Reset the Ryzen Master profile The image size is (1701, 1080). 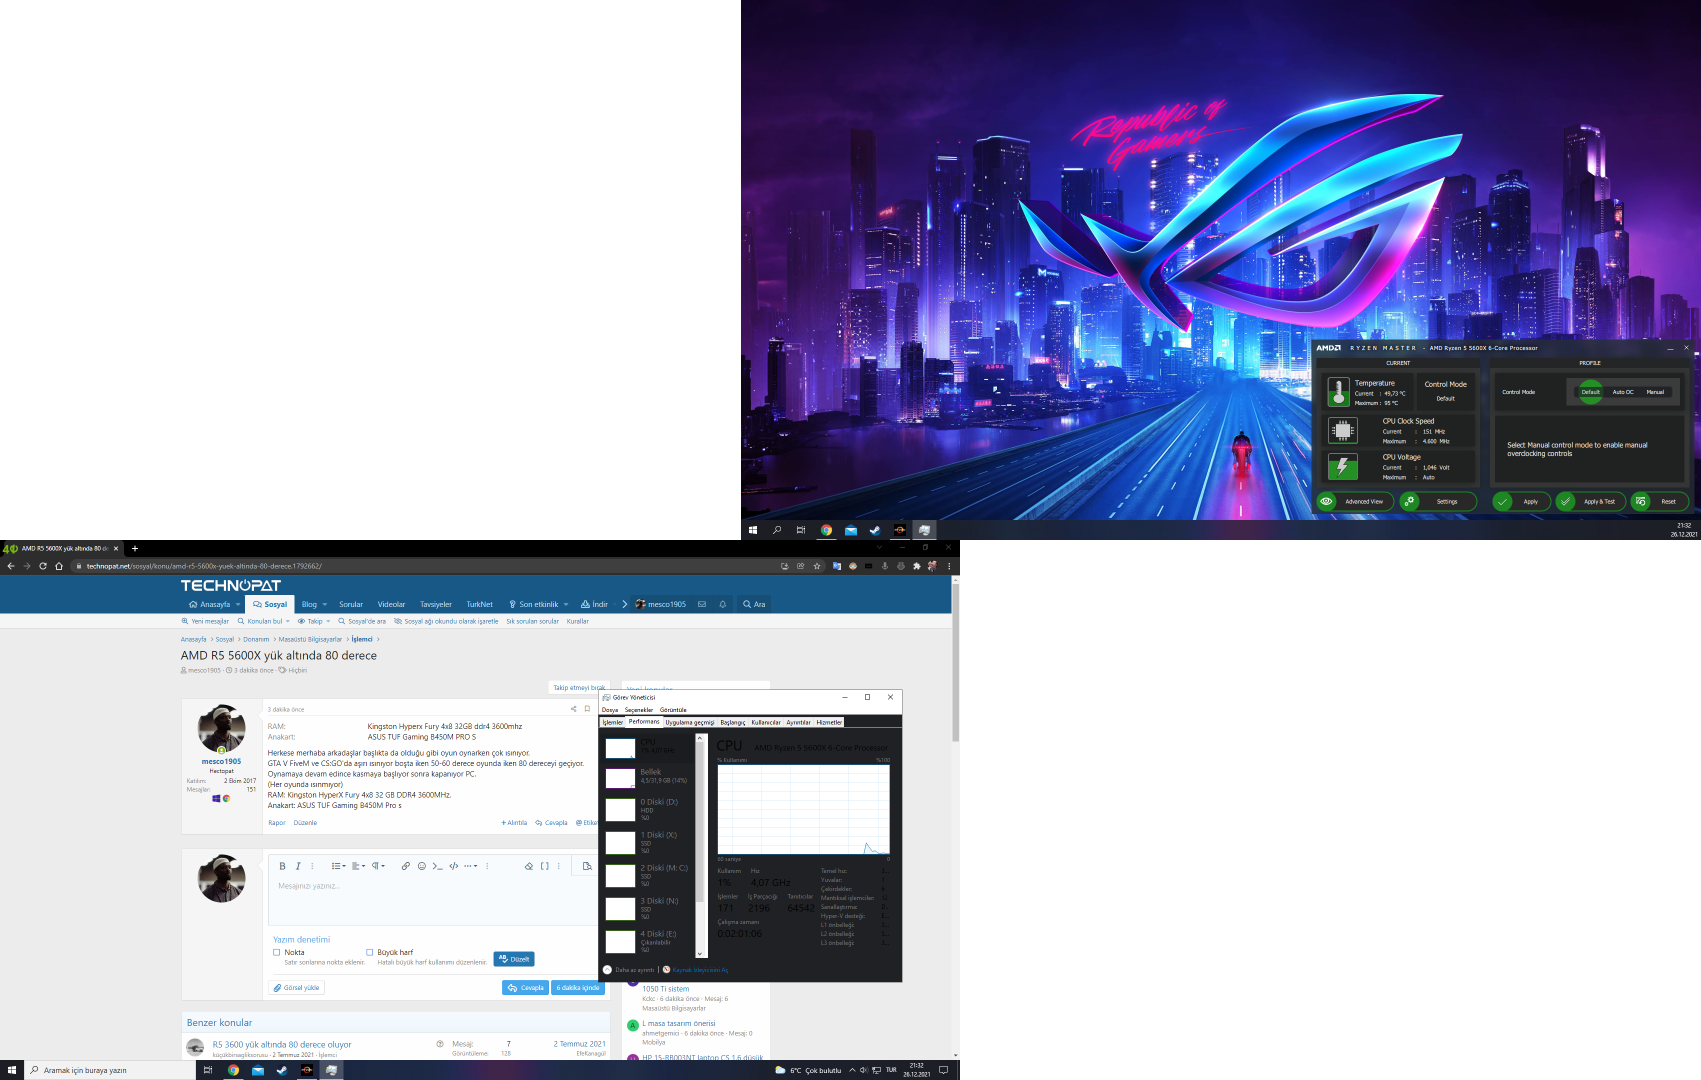[x=1659, y=502]
